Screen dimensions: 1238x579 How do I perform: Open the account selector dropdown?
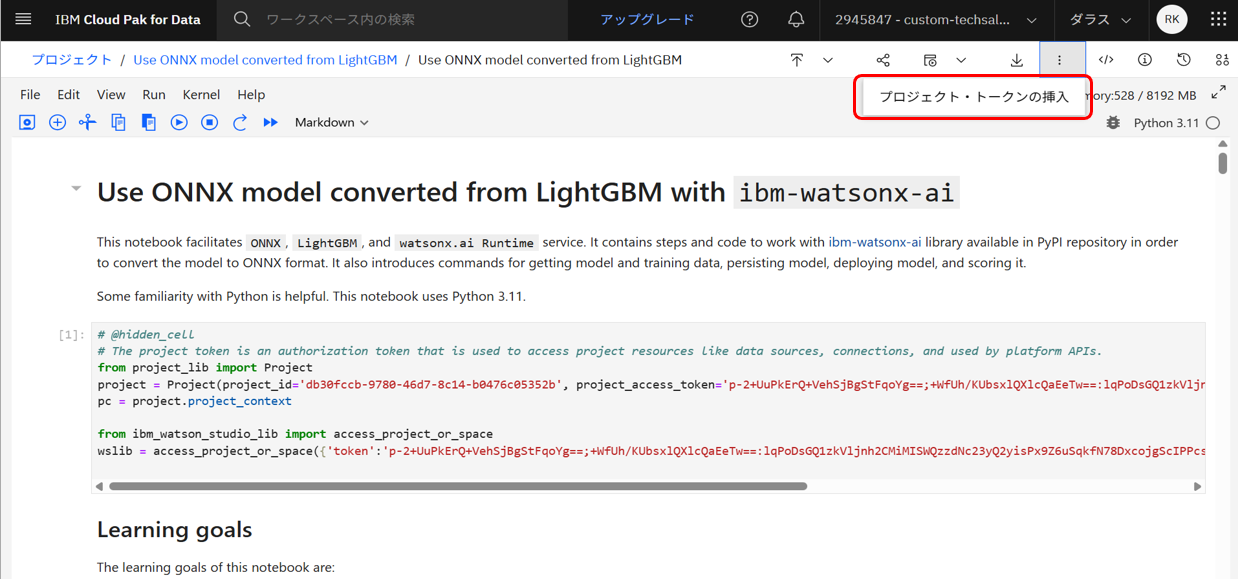point(936,20)
